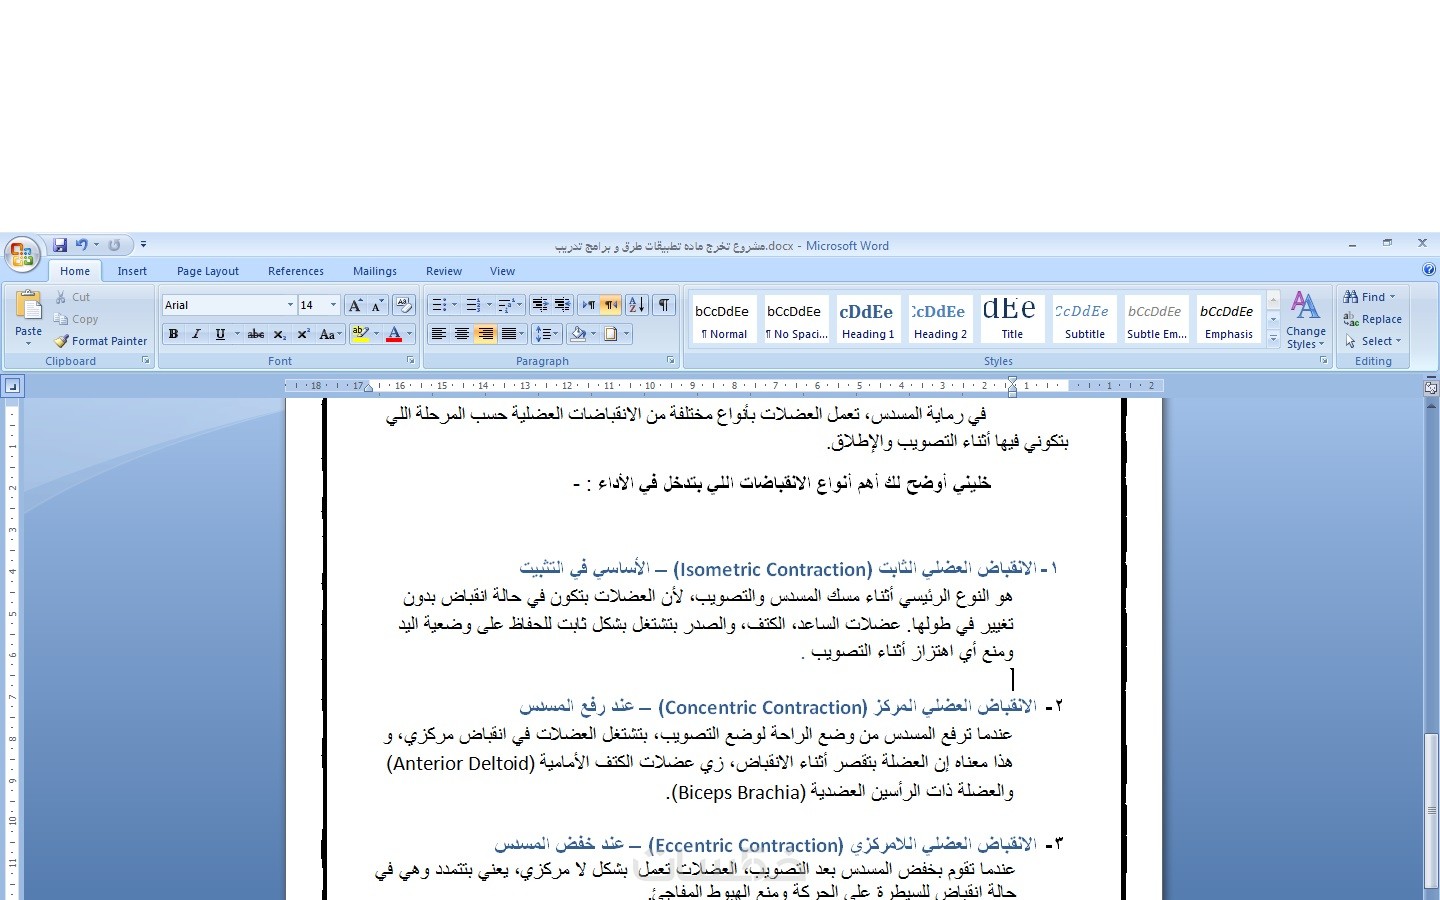
Task: Clear formatting from the selection
Action: coord(404,305)
